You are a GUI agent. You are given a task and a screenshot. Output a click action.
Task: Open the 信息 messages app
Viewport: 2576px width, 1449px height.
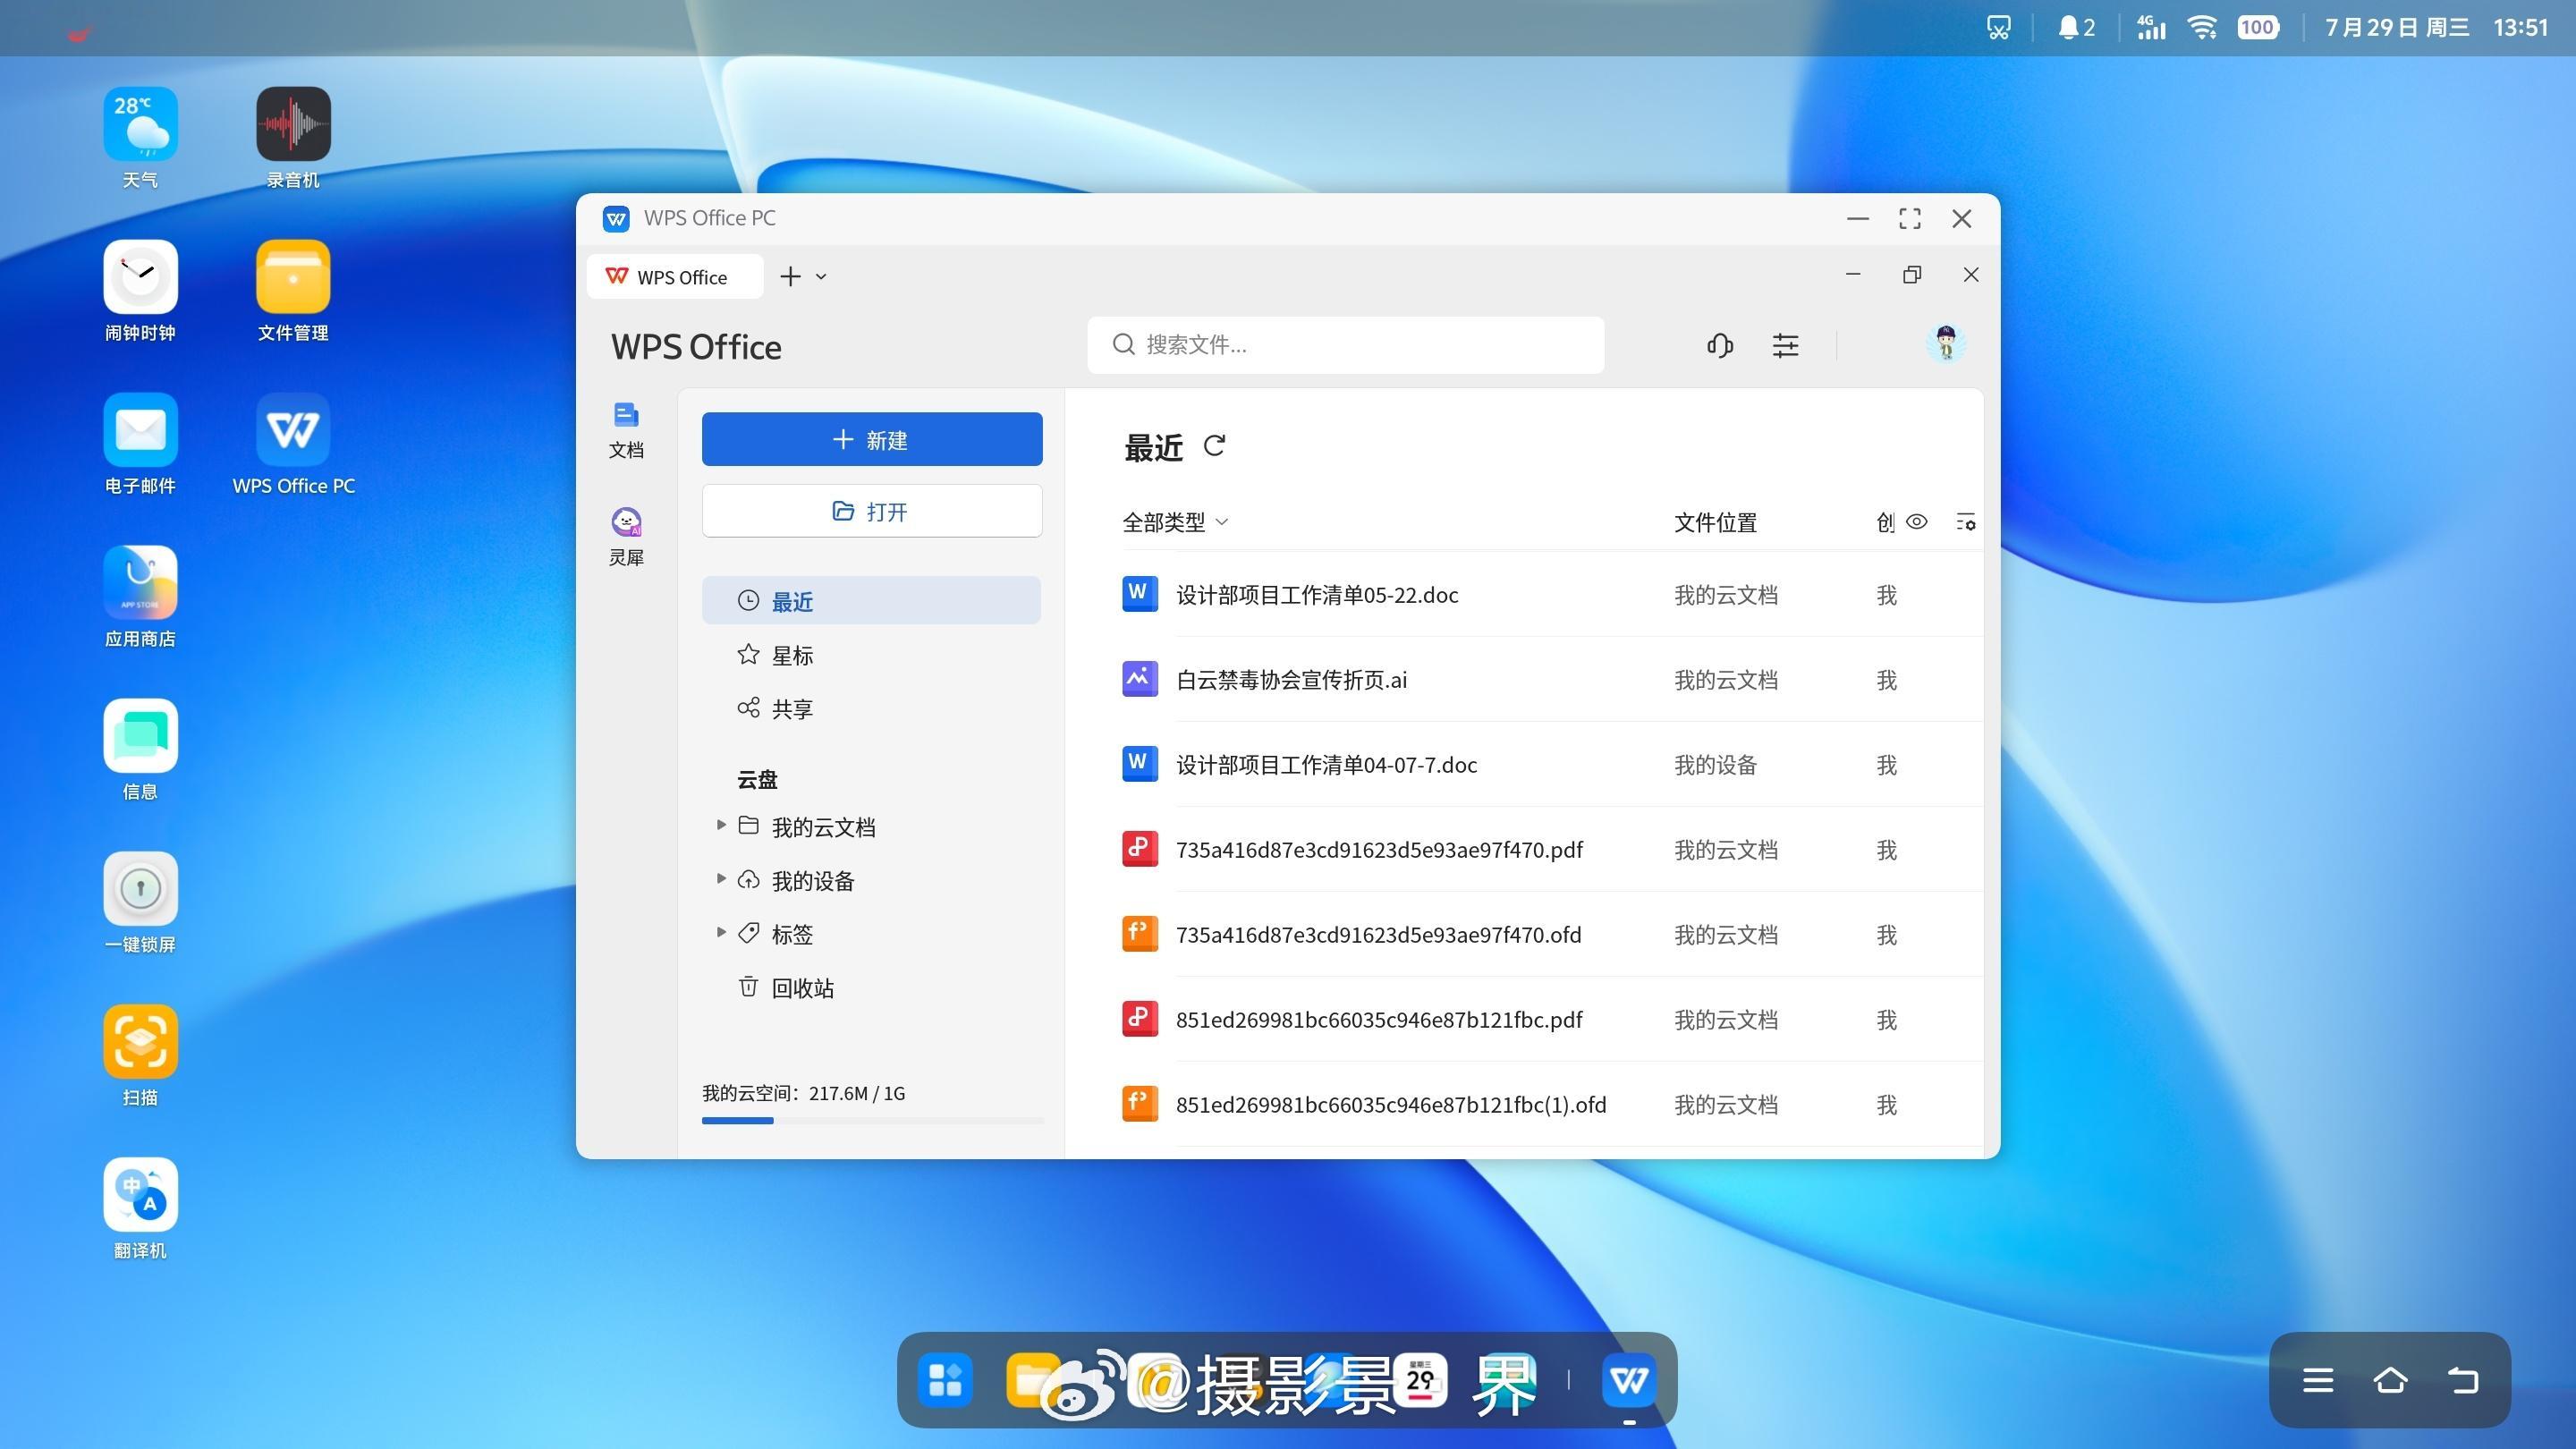point(140,736)
